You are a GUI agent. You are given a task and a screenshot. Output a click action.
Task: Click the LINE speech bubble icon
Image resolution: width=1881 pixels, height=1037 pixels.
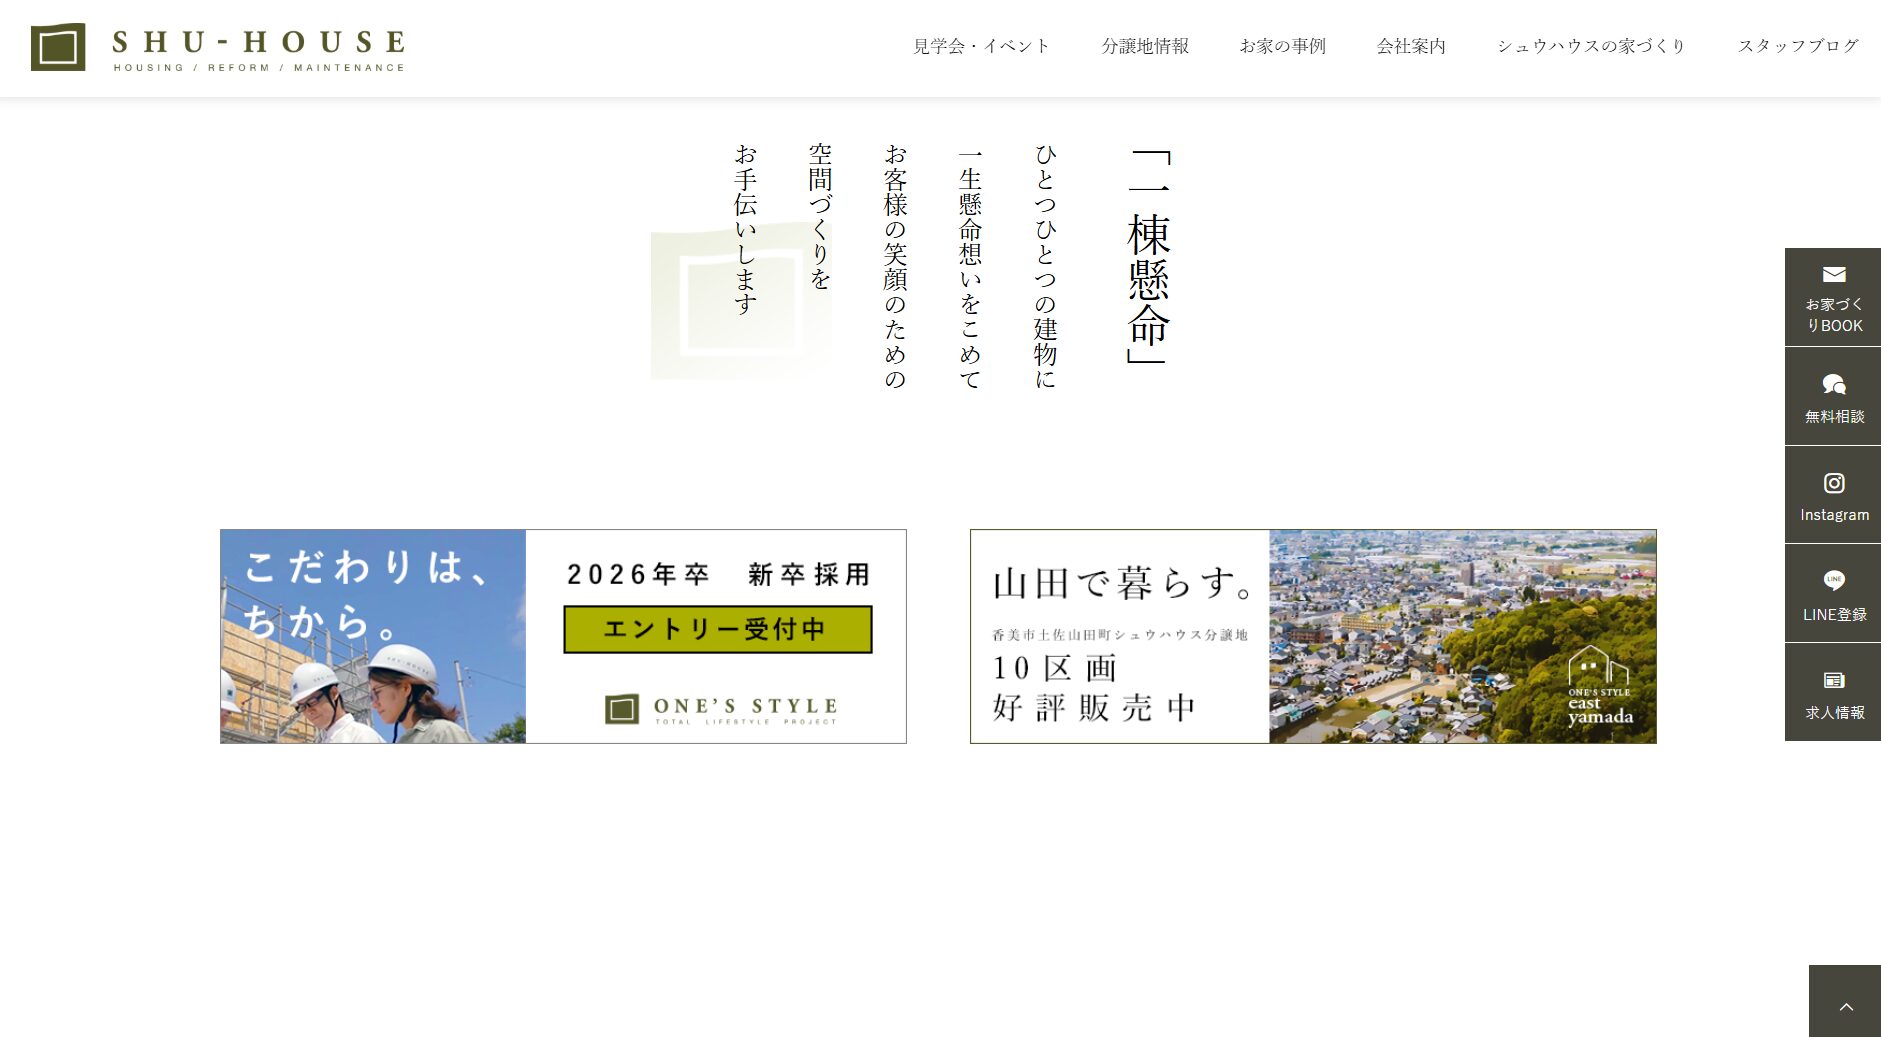[x=1833, y=580]
